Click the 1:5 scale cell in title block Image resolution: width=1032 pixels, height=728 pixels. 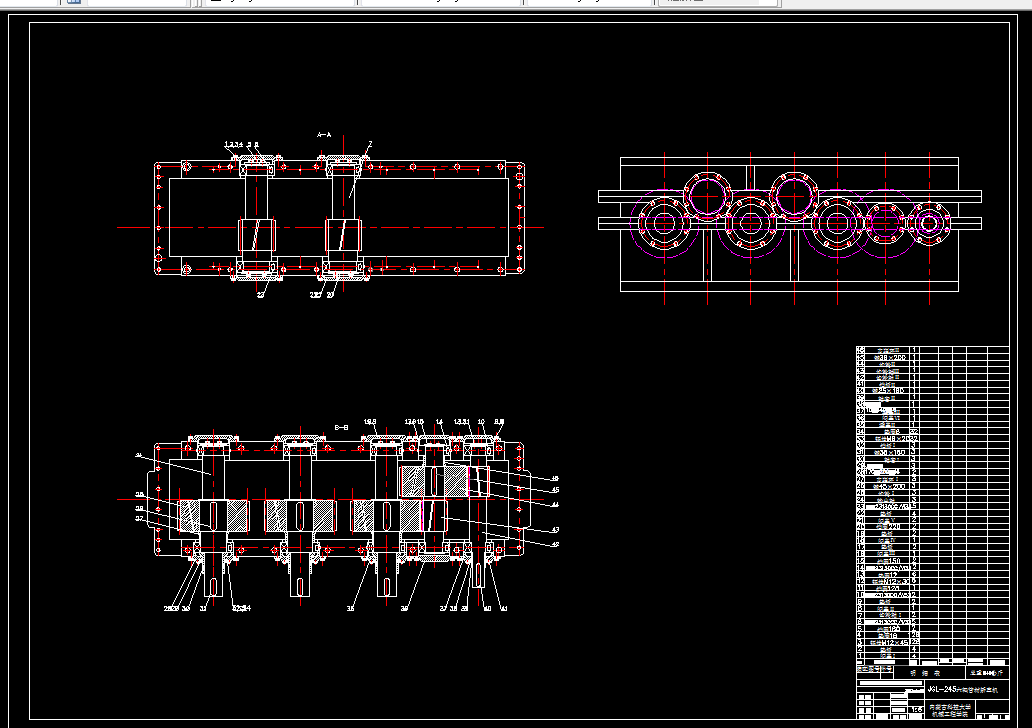click(x=916, y=710)
